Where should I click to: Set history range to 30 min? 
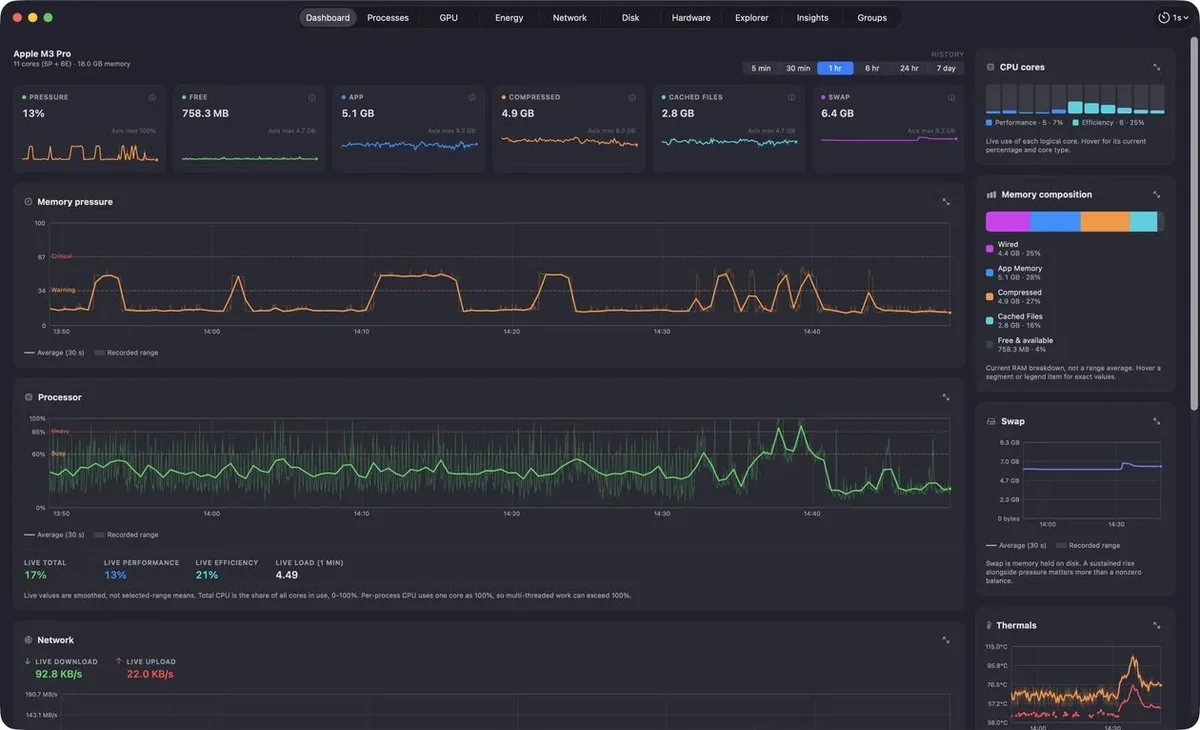pos(798,68)
